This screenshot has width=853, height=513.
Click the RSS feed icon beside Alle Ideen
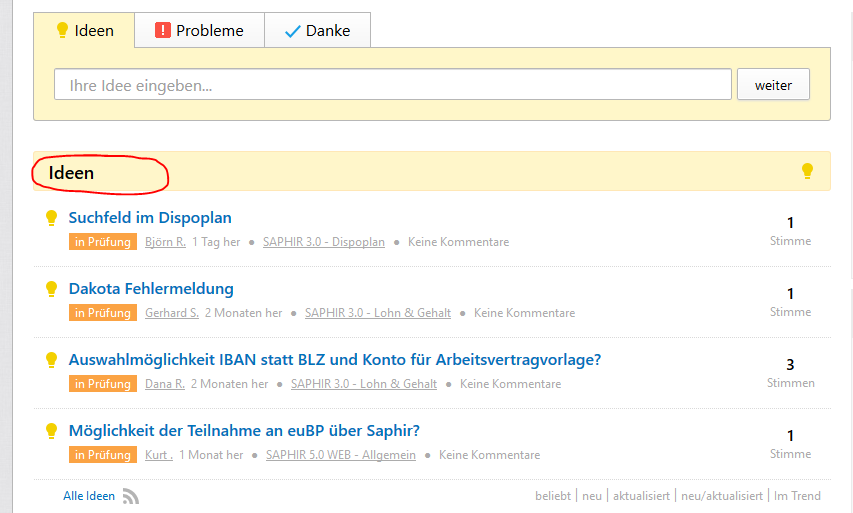(x=131, y=496)
